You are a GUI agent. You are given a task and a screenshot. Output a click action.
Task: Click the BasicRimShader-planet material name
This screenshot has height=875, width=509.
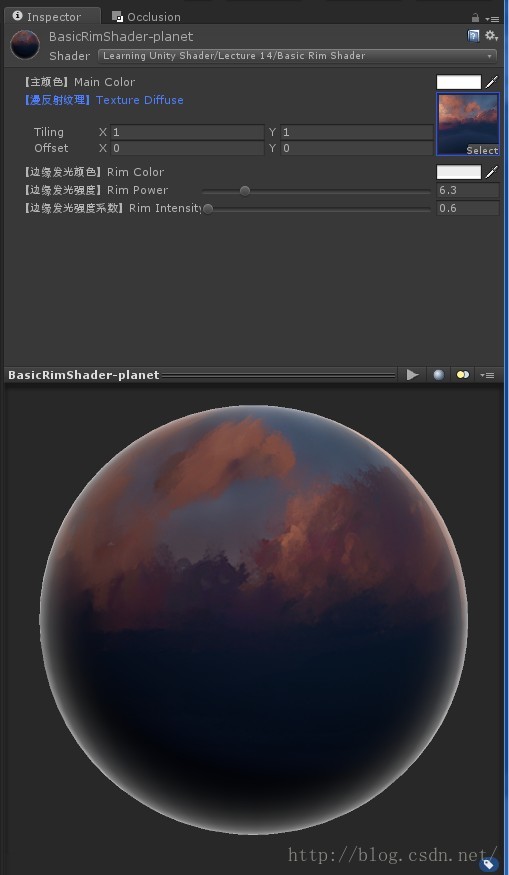tap(121, 37)
